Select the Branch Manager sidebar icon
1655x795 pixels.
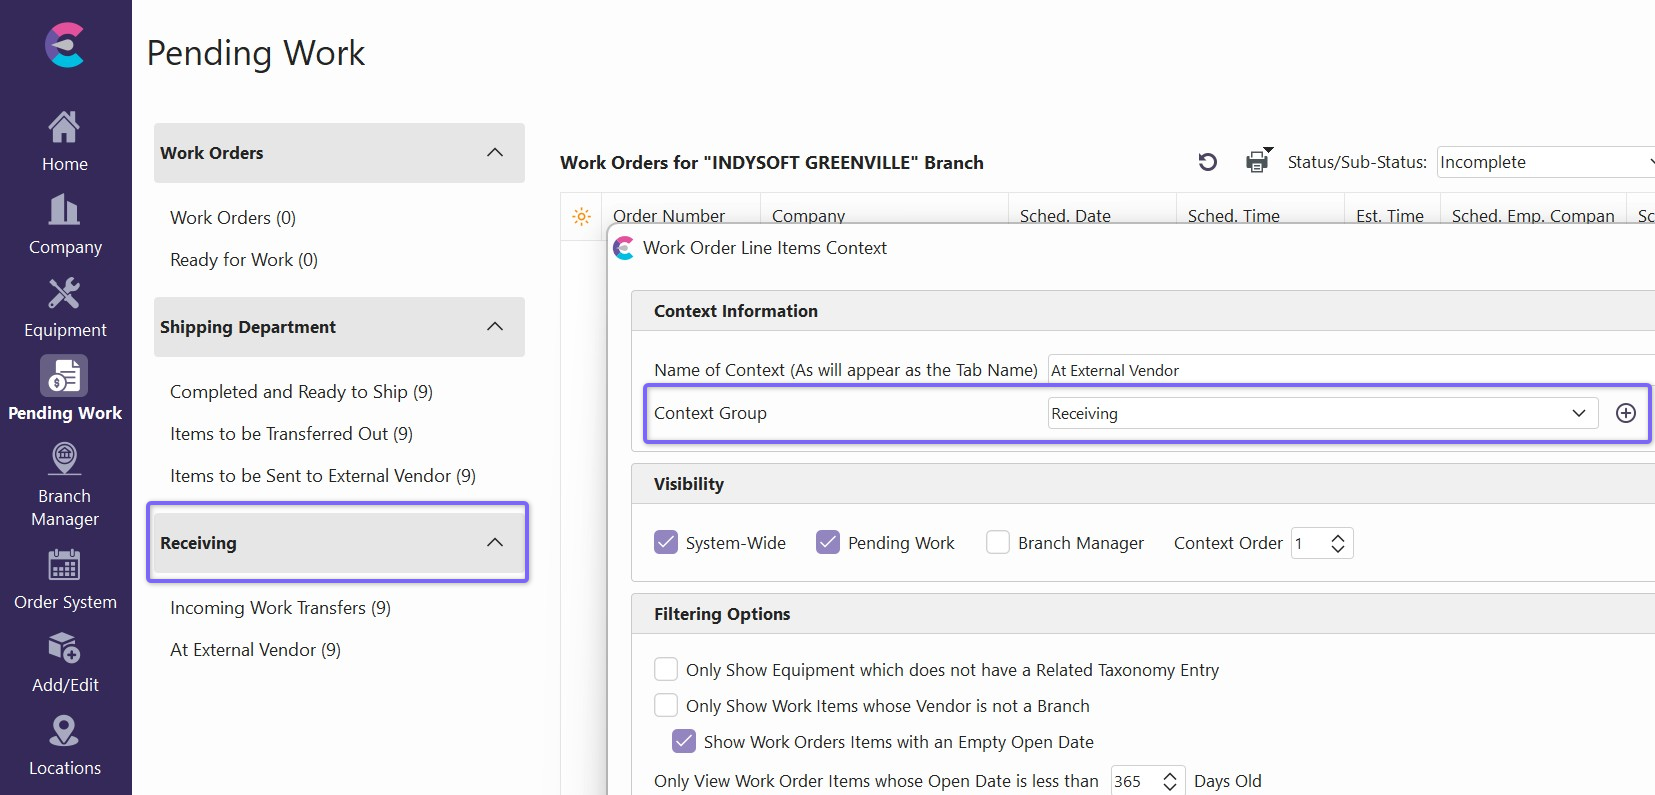click(x=64, y=460)
